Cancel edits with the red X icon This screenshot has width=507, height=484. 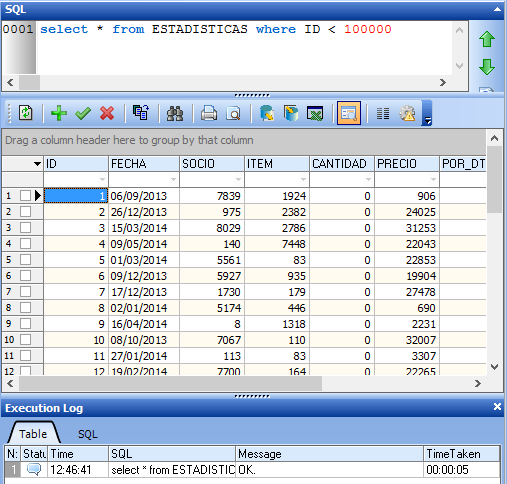tap(107, 113)
